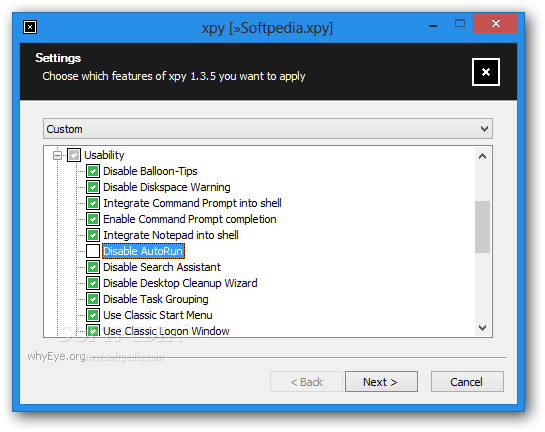Image resolution: width=545 pixels, height=432 pixels.
Task: Open the Custom profile dropdown
Action: tap(268, 129)
